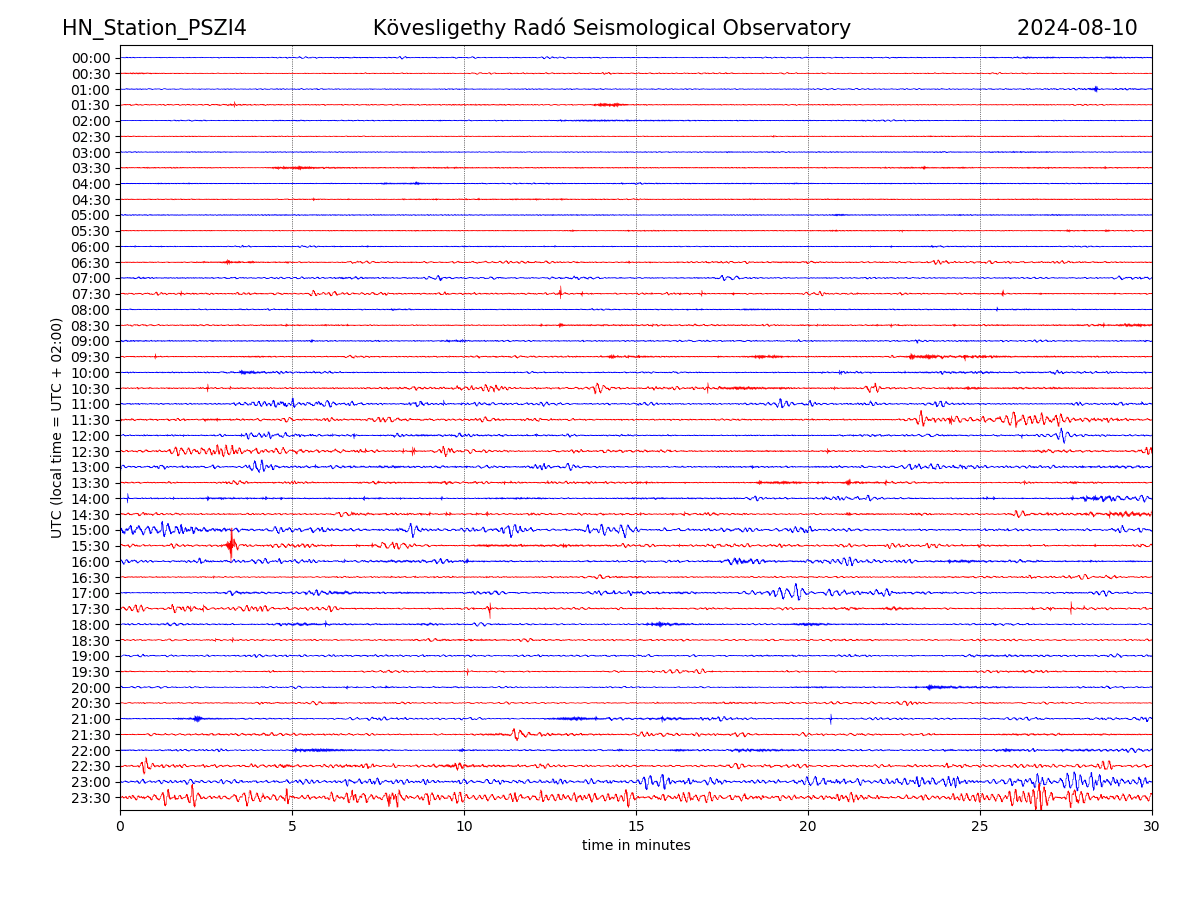Screen dimensions: 1200x900
Task: Click the 21:00 row tick label
Action: (x=90, y=719)
